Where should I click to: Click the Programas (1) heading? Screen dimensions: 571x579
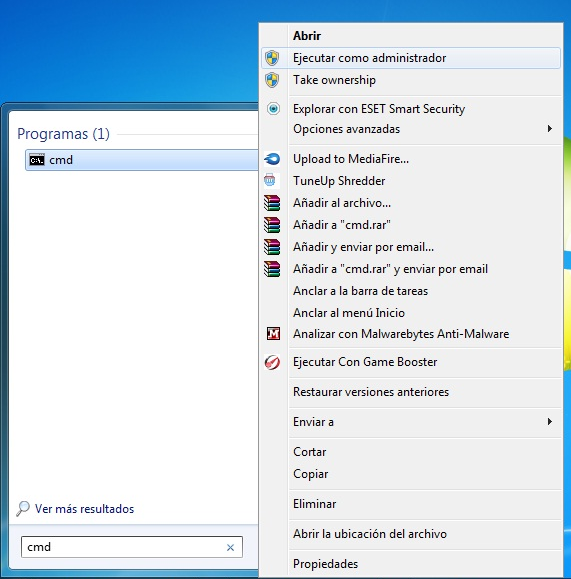pos(63,134)
